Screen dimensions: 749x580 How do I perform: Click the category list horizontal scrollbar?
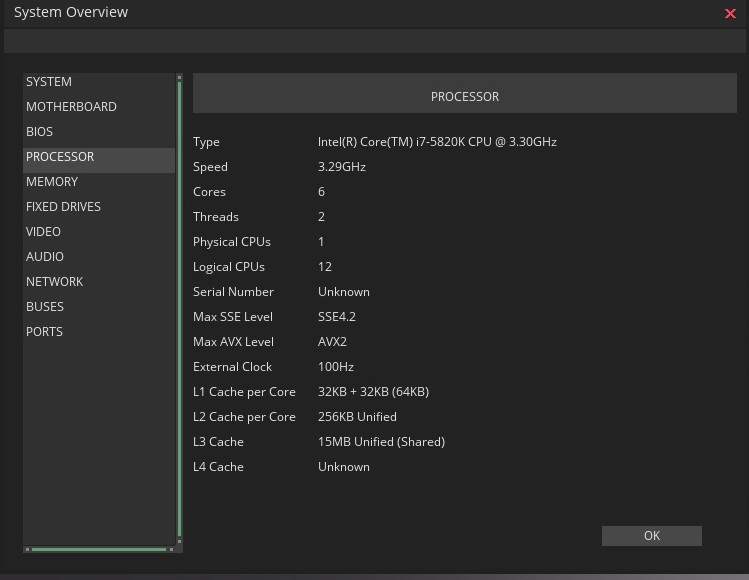99,549
